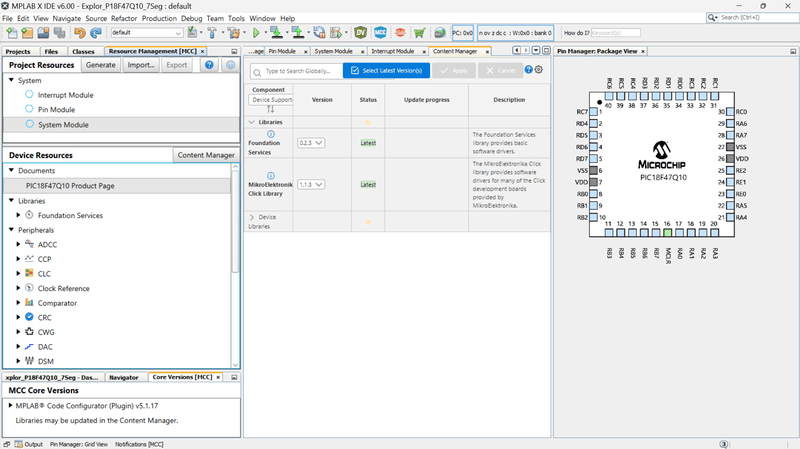Click the How do I keyword field
Viewport: 800px width, 449px height.
pos(615,33)
